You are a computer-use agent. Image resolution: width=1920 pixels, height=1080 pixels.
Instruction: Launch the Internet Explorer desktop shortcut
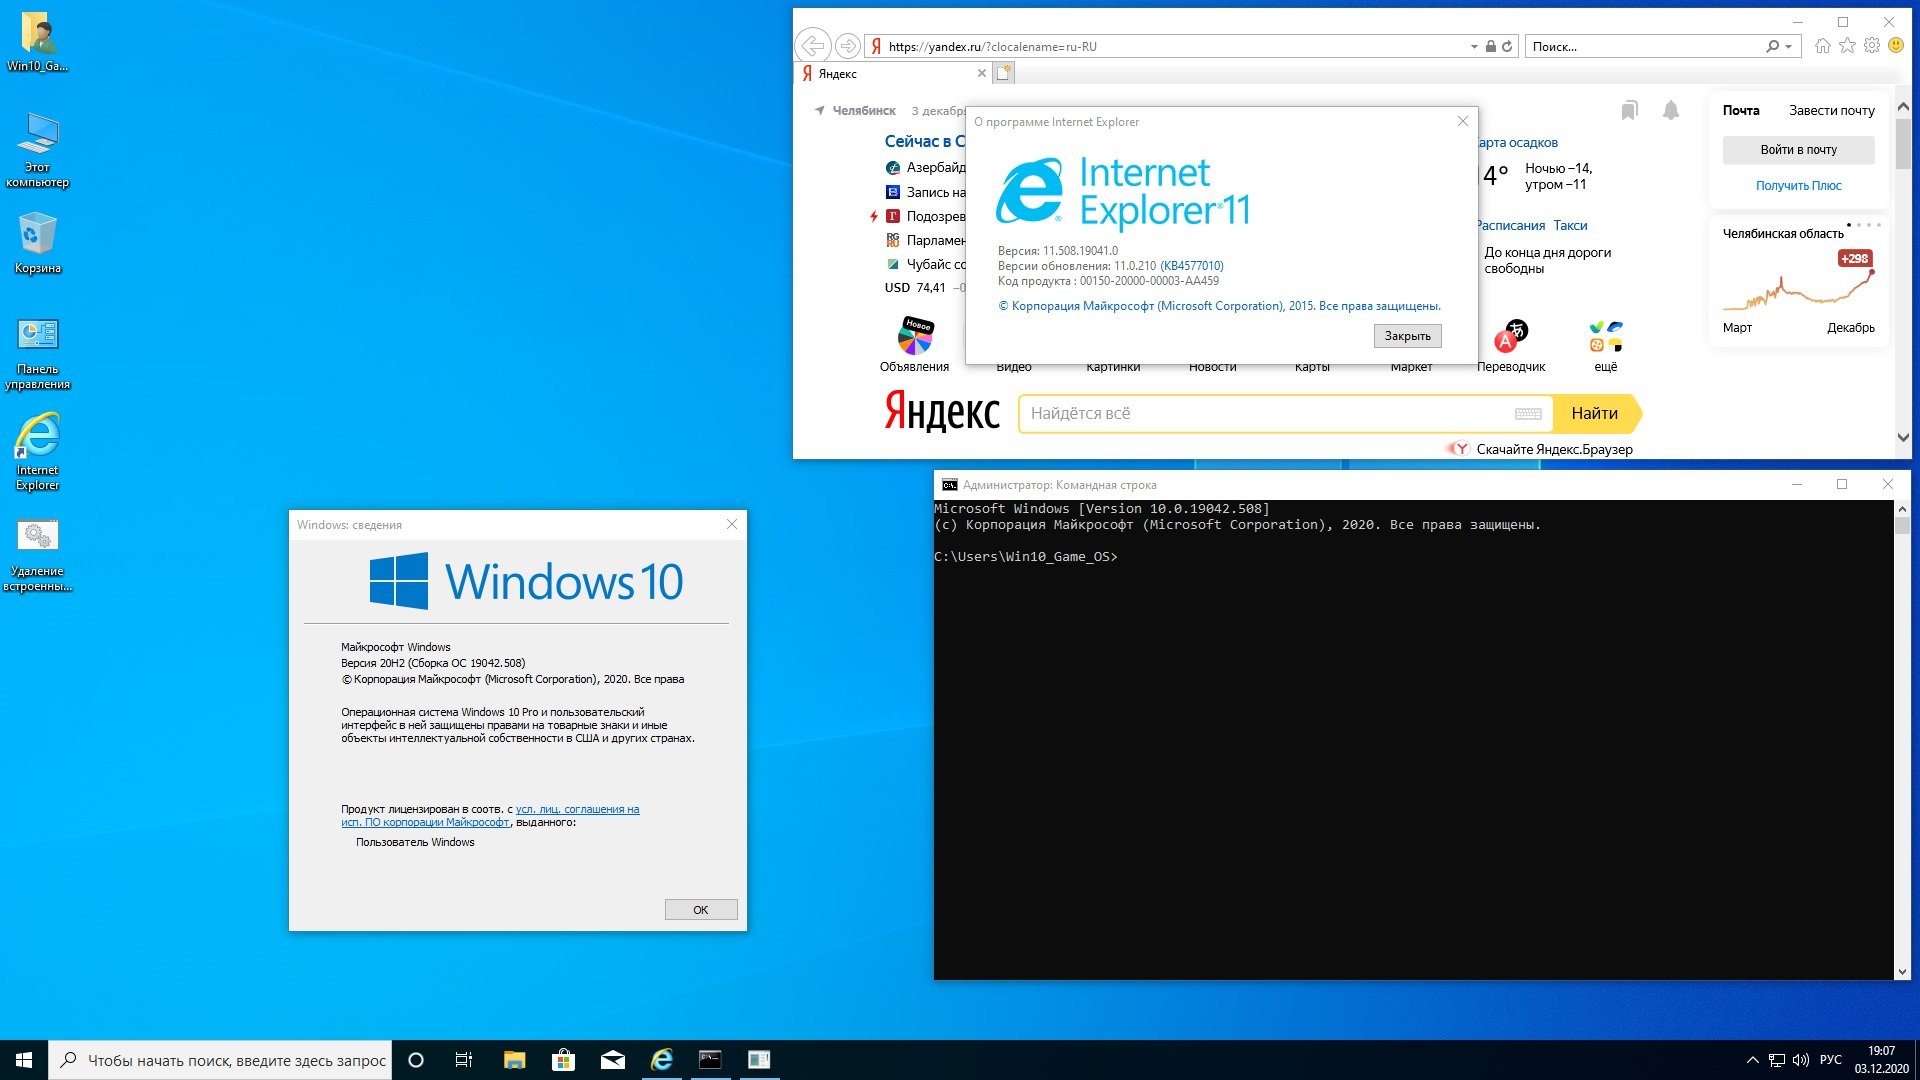pyautogui.click(x=38, y=453)
